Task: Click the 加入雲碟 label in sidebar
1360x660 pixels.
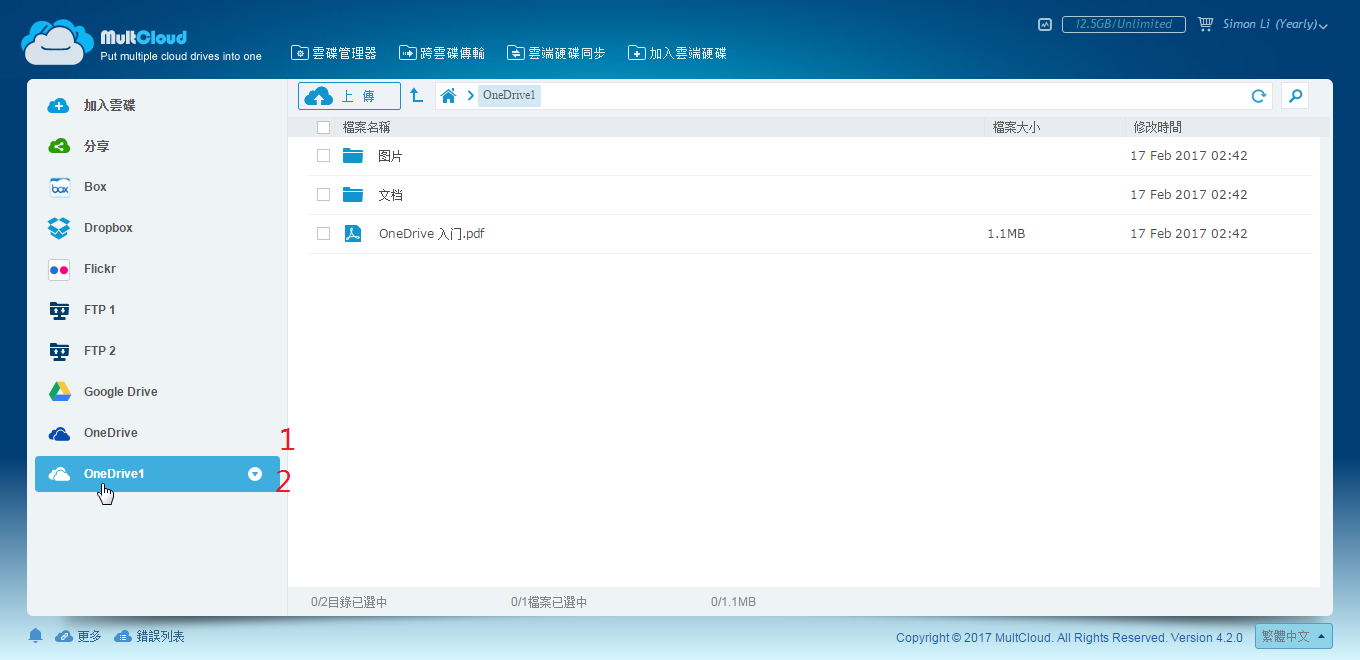Action: pyautogui.click(x=110, y=105)
